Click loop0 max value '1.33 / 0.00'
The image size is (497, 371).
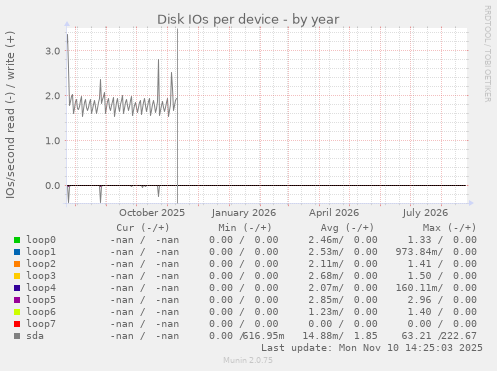point(442,240)
